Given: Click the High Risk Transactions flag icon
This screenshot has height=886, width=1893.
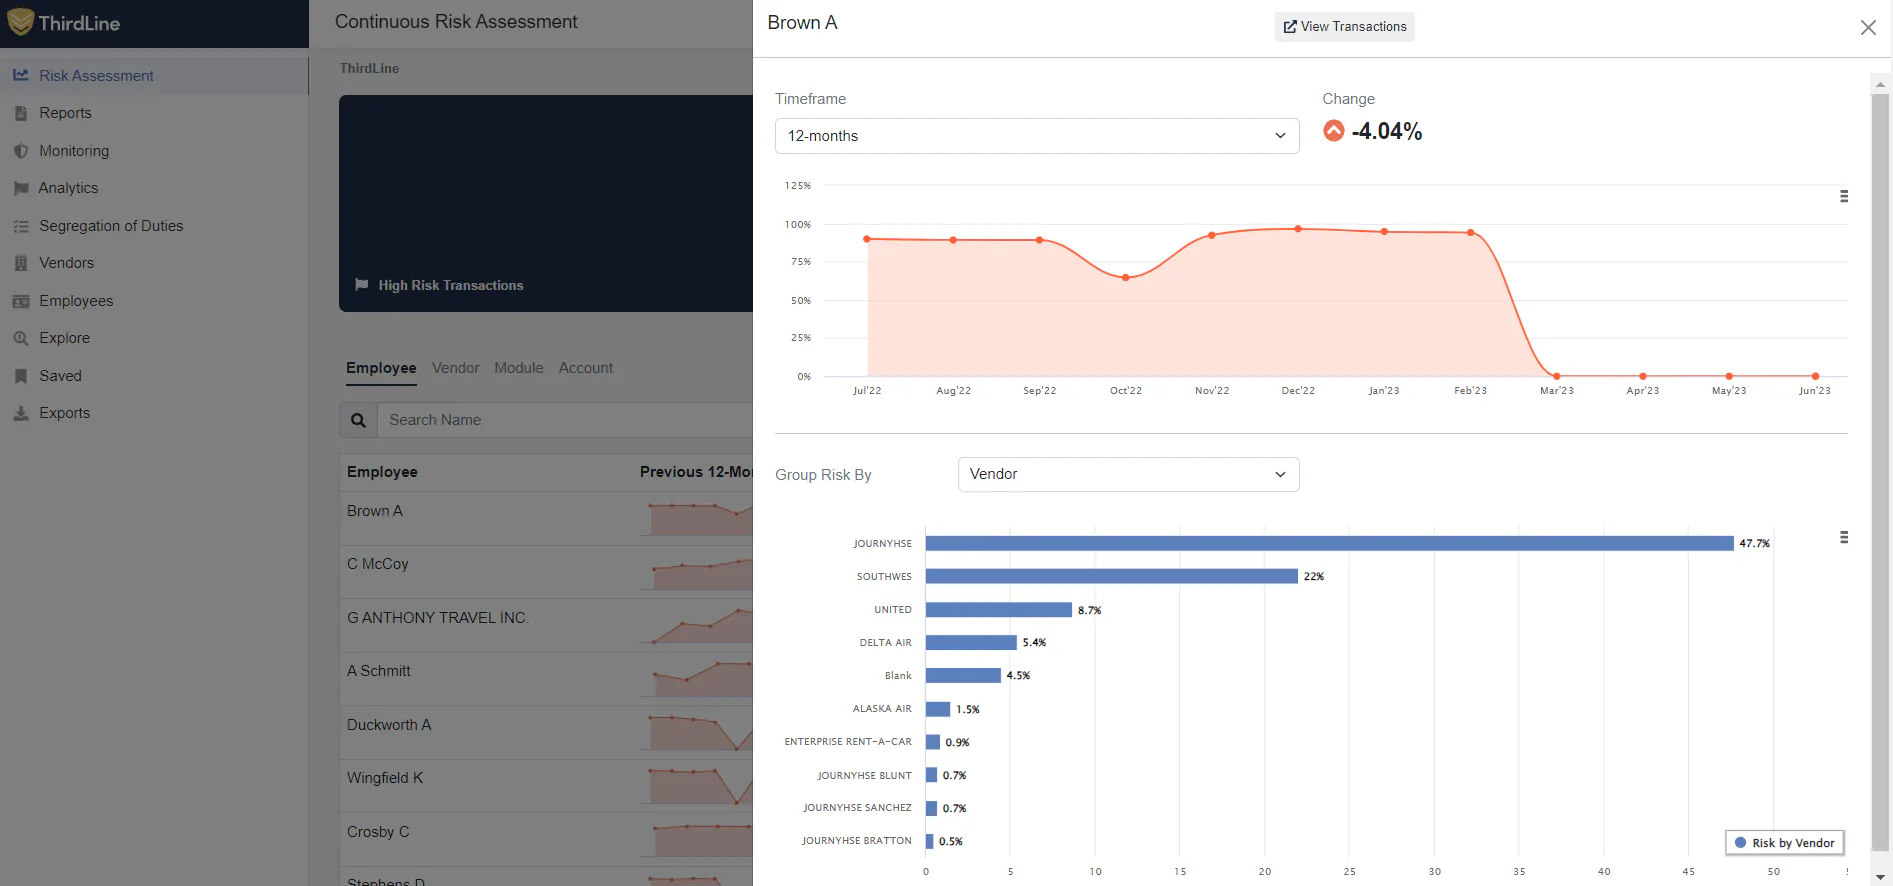Looking at the screenshot, I should click(362, 285).
